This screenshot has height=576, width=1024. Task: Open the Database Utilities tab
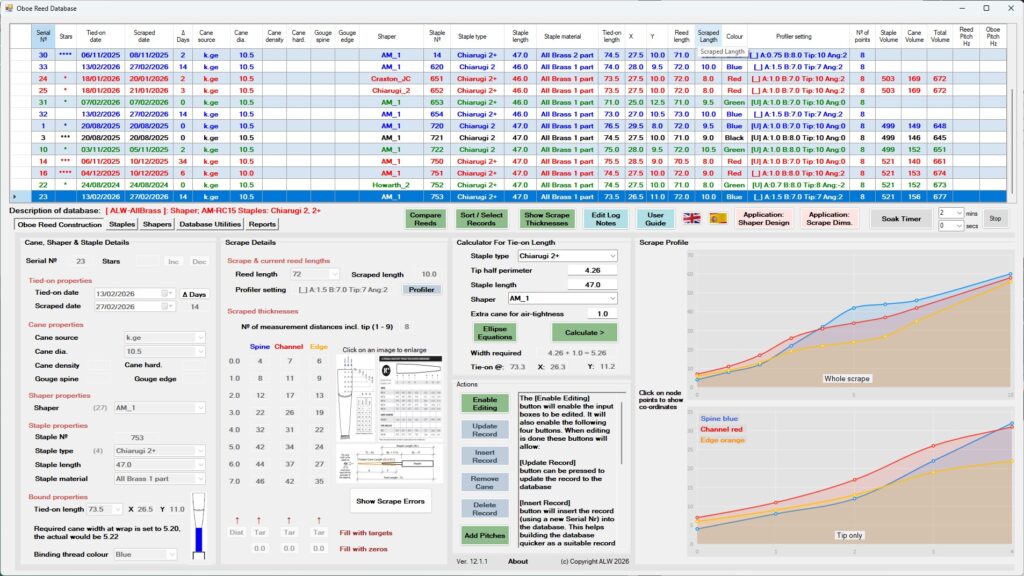pos(210,225)
